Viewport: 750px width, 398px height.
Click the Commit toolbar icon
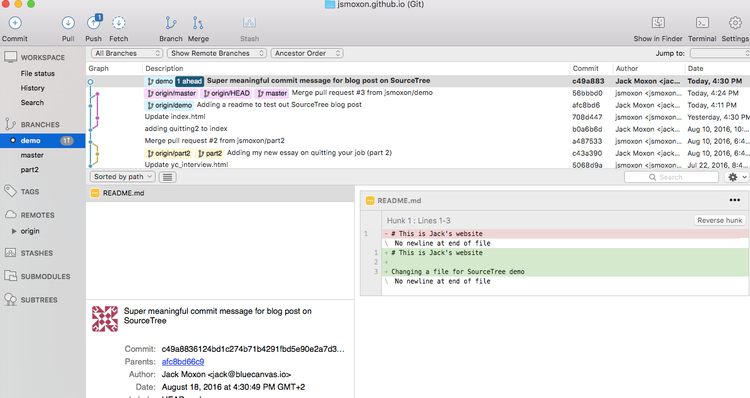click(15, 22)
